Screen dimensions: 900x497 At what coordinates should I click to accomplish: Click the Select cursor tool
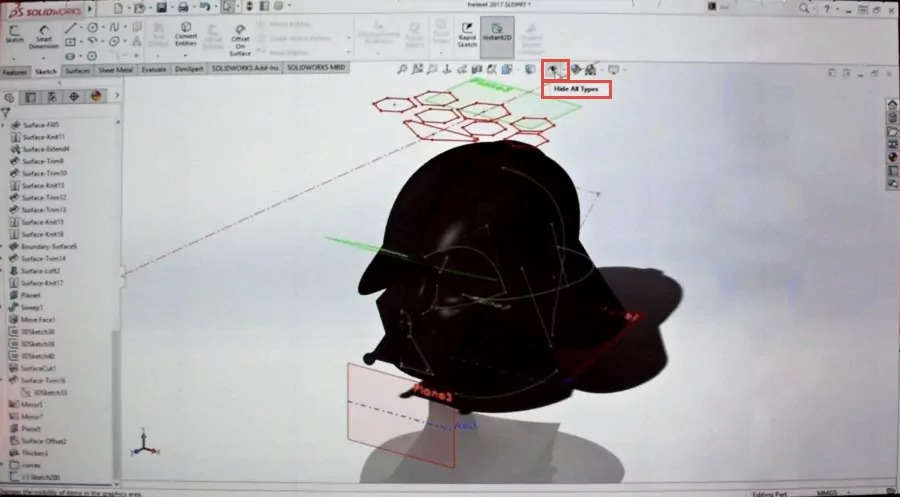pyautogui.click(x=228, y=7)
